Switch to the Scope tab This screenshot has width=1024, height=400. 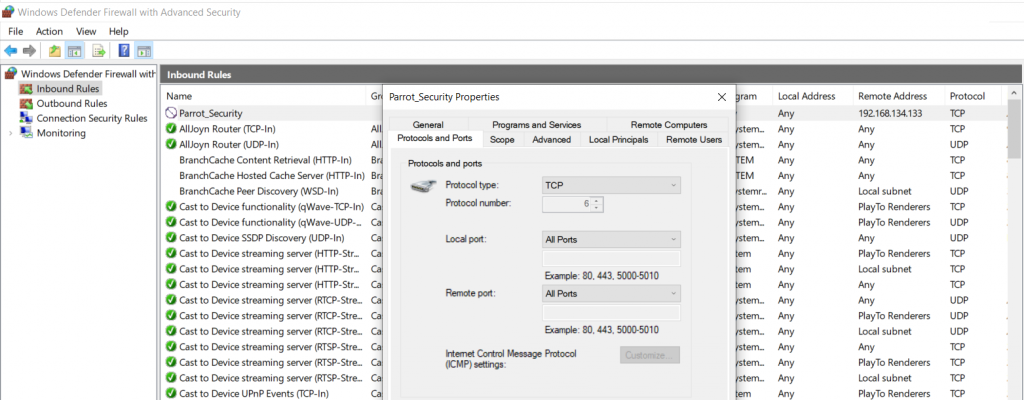502,139
